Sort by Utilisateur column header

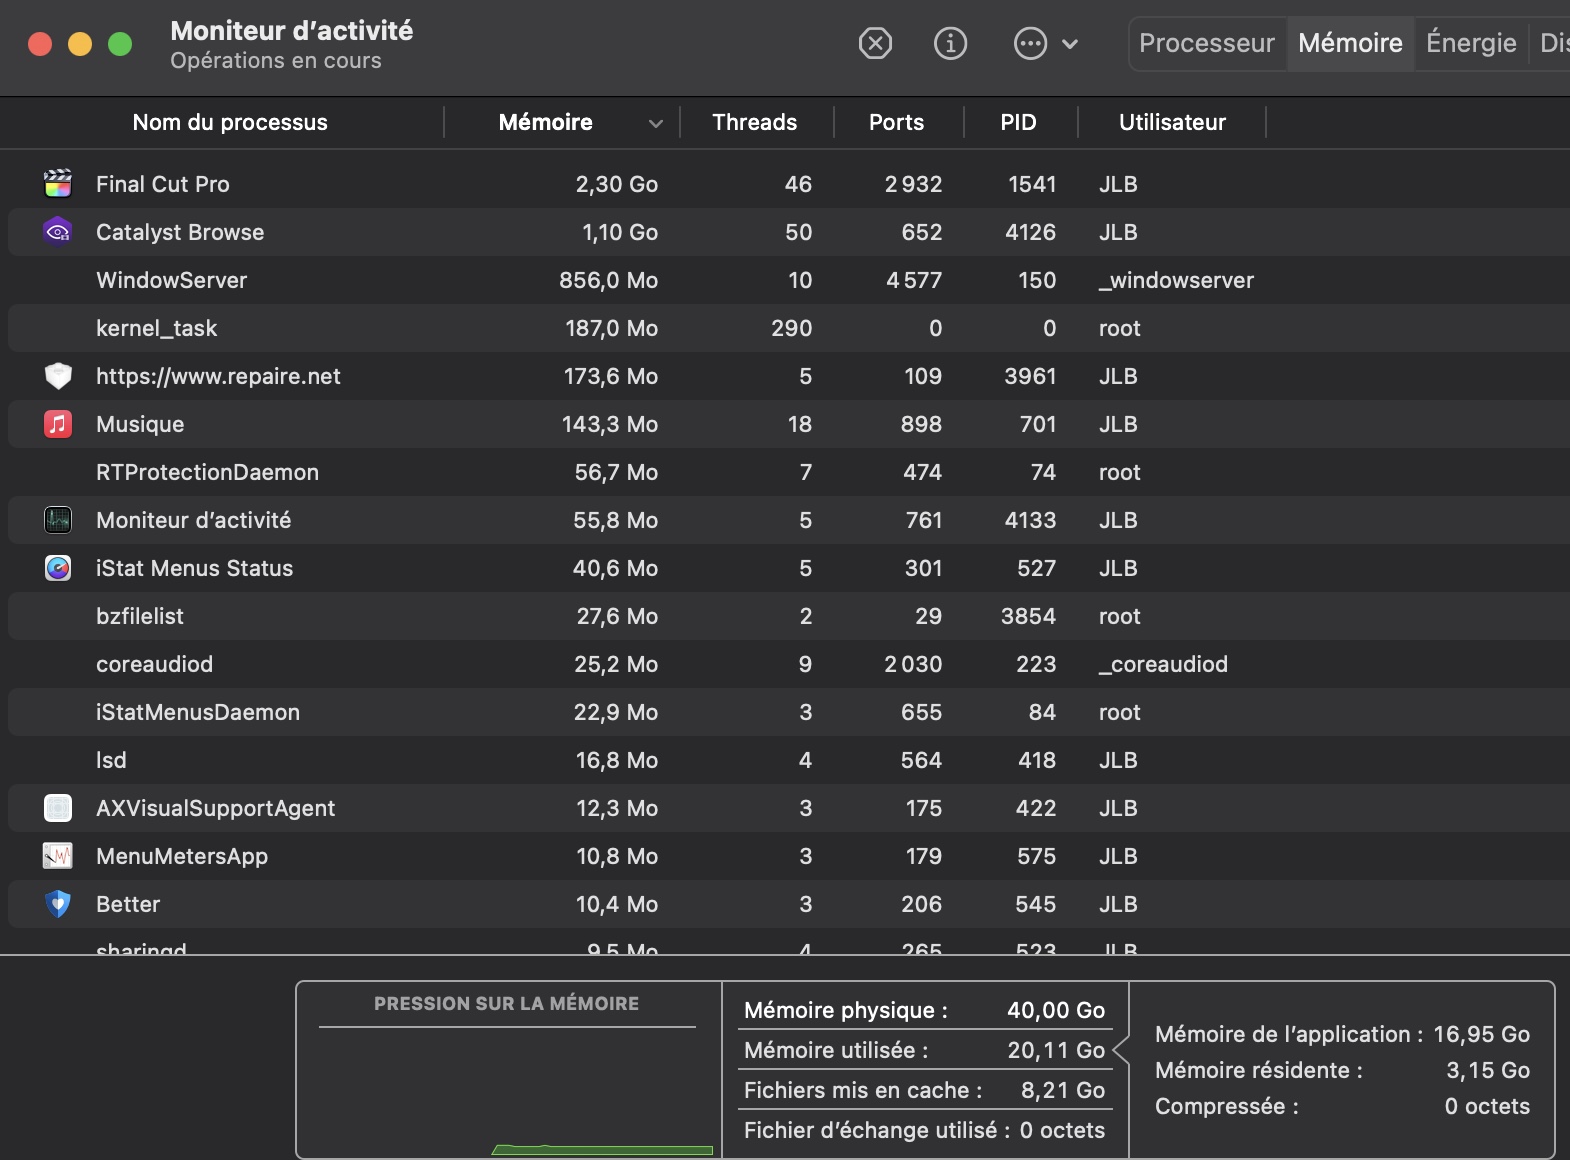point(1172,122)
